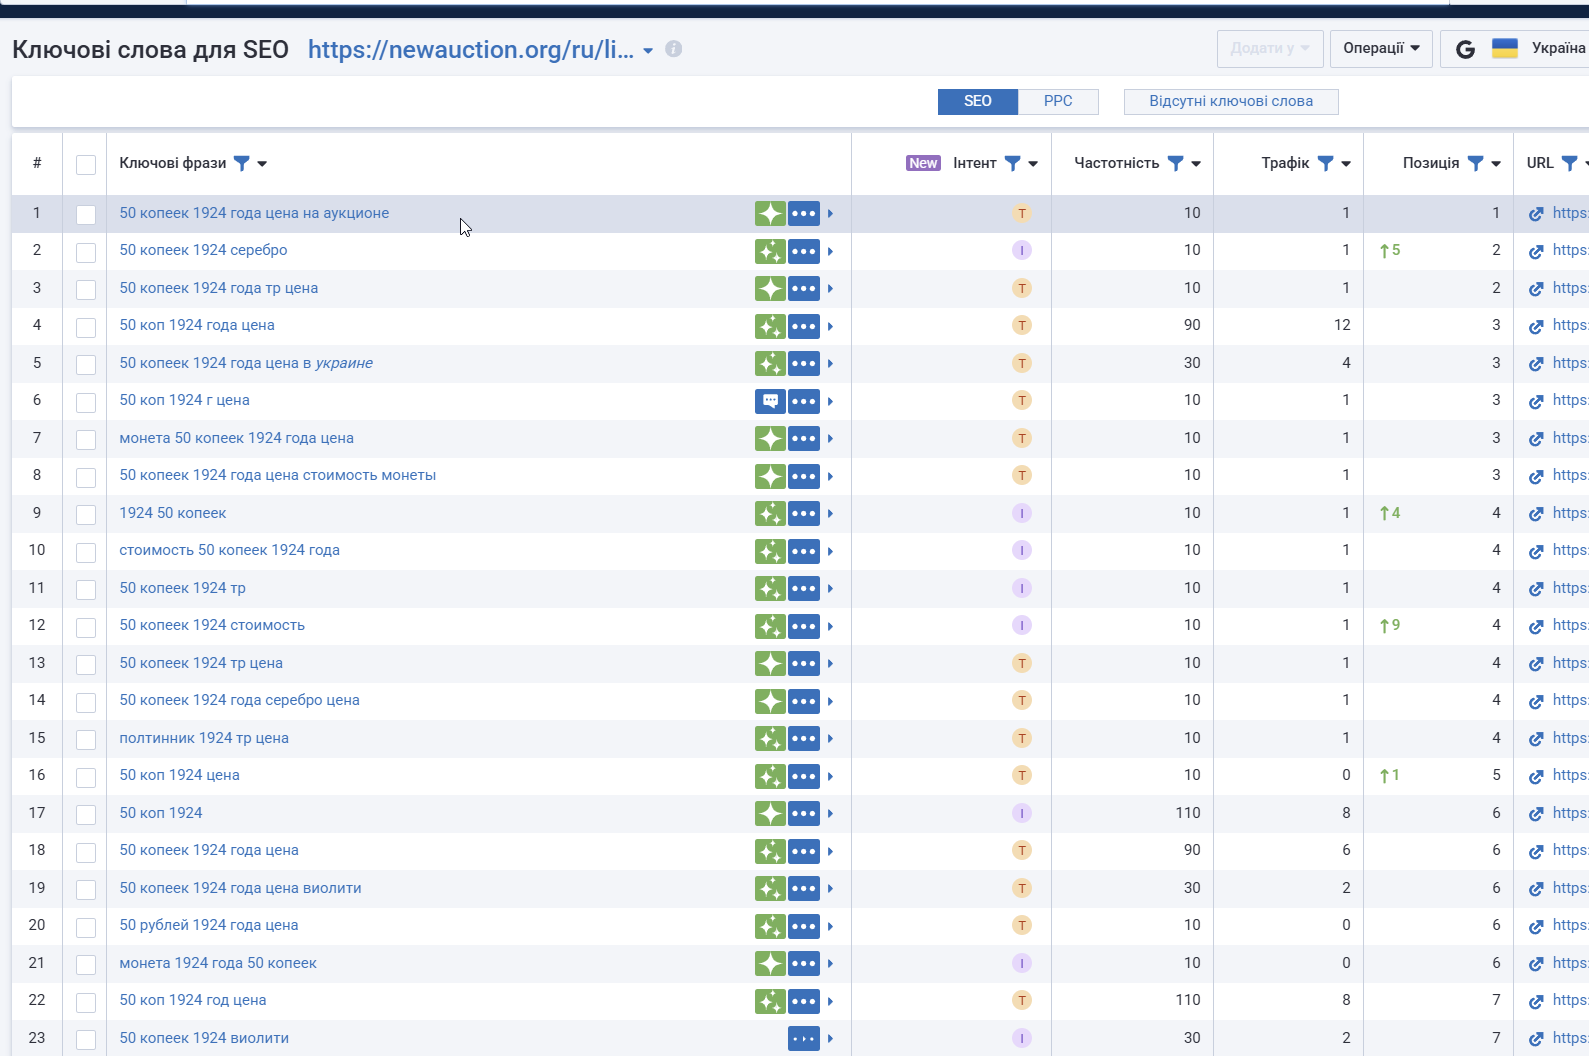Click the Відсутні ключові слова button

1231,101
